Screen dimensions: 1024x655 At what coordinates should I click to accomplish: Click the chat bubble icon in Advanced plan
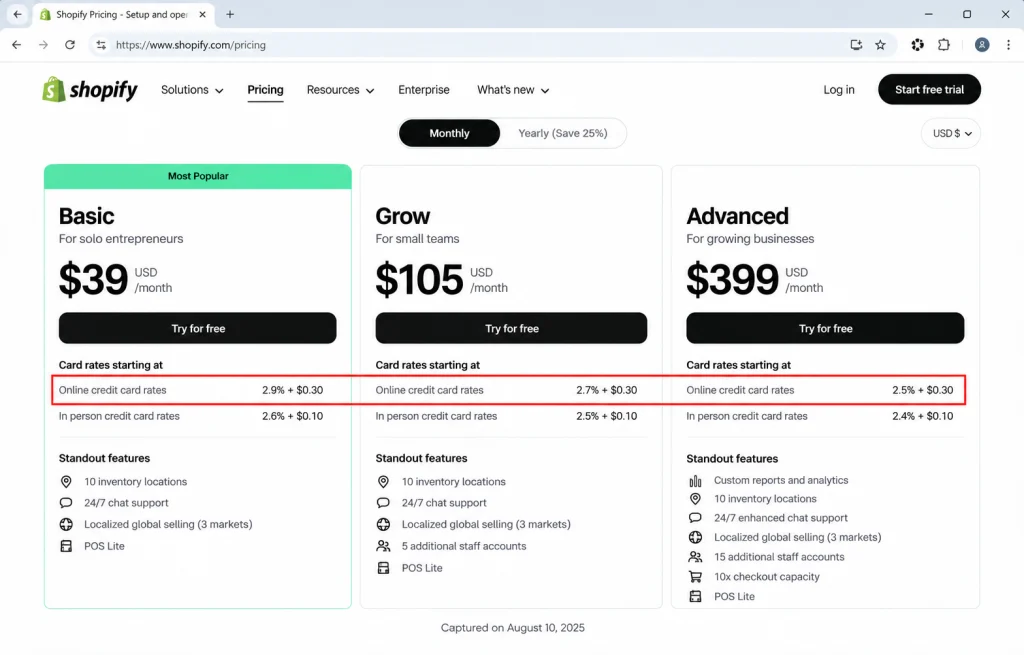(696, 518)
